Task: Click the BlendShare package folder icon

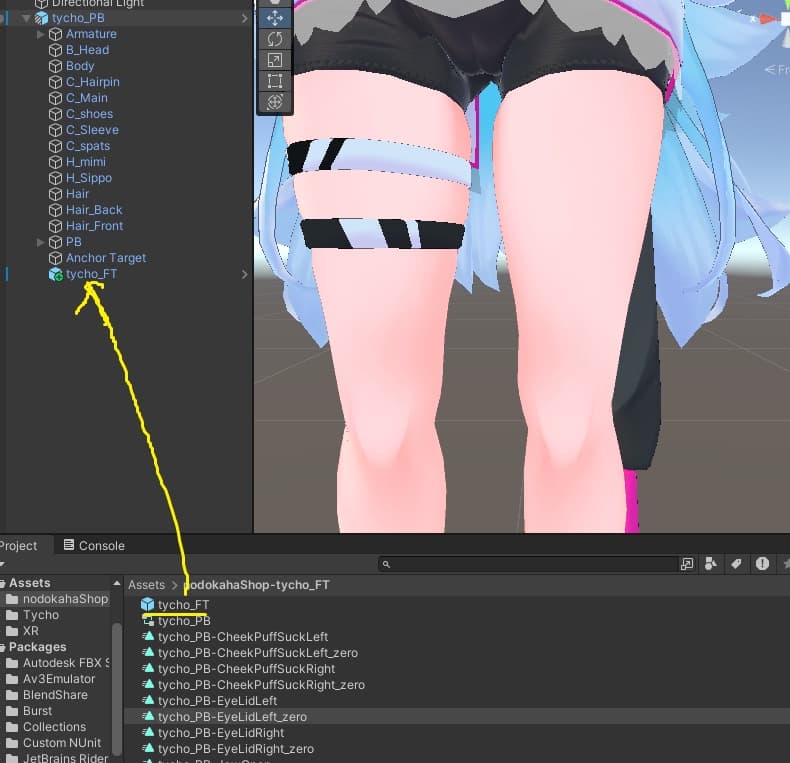Action: tap(12, 695)
